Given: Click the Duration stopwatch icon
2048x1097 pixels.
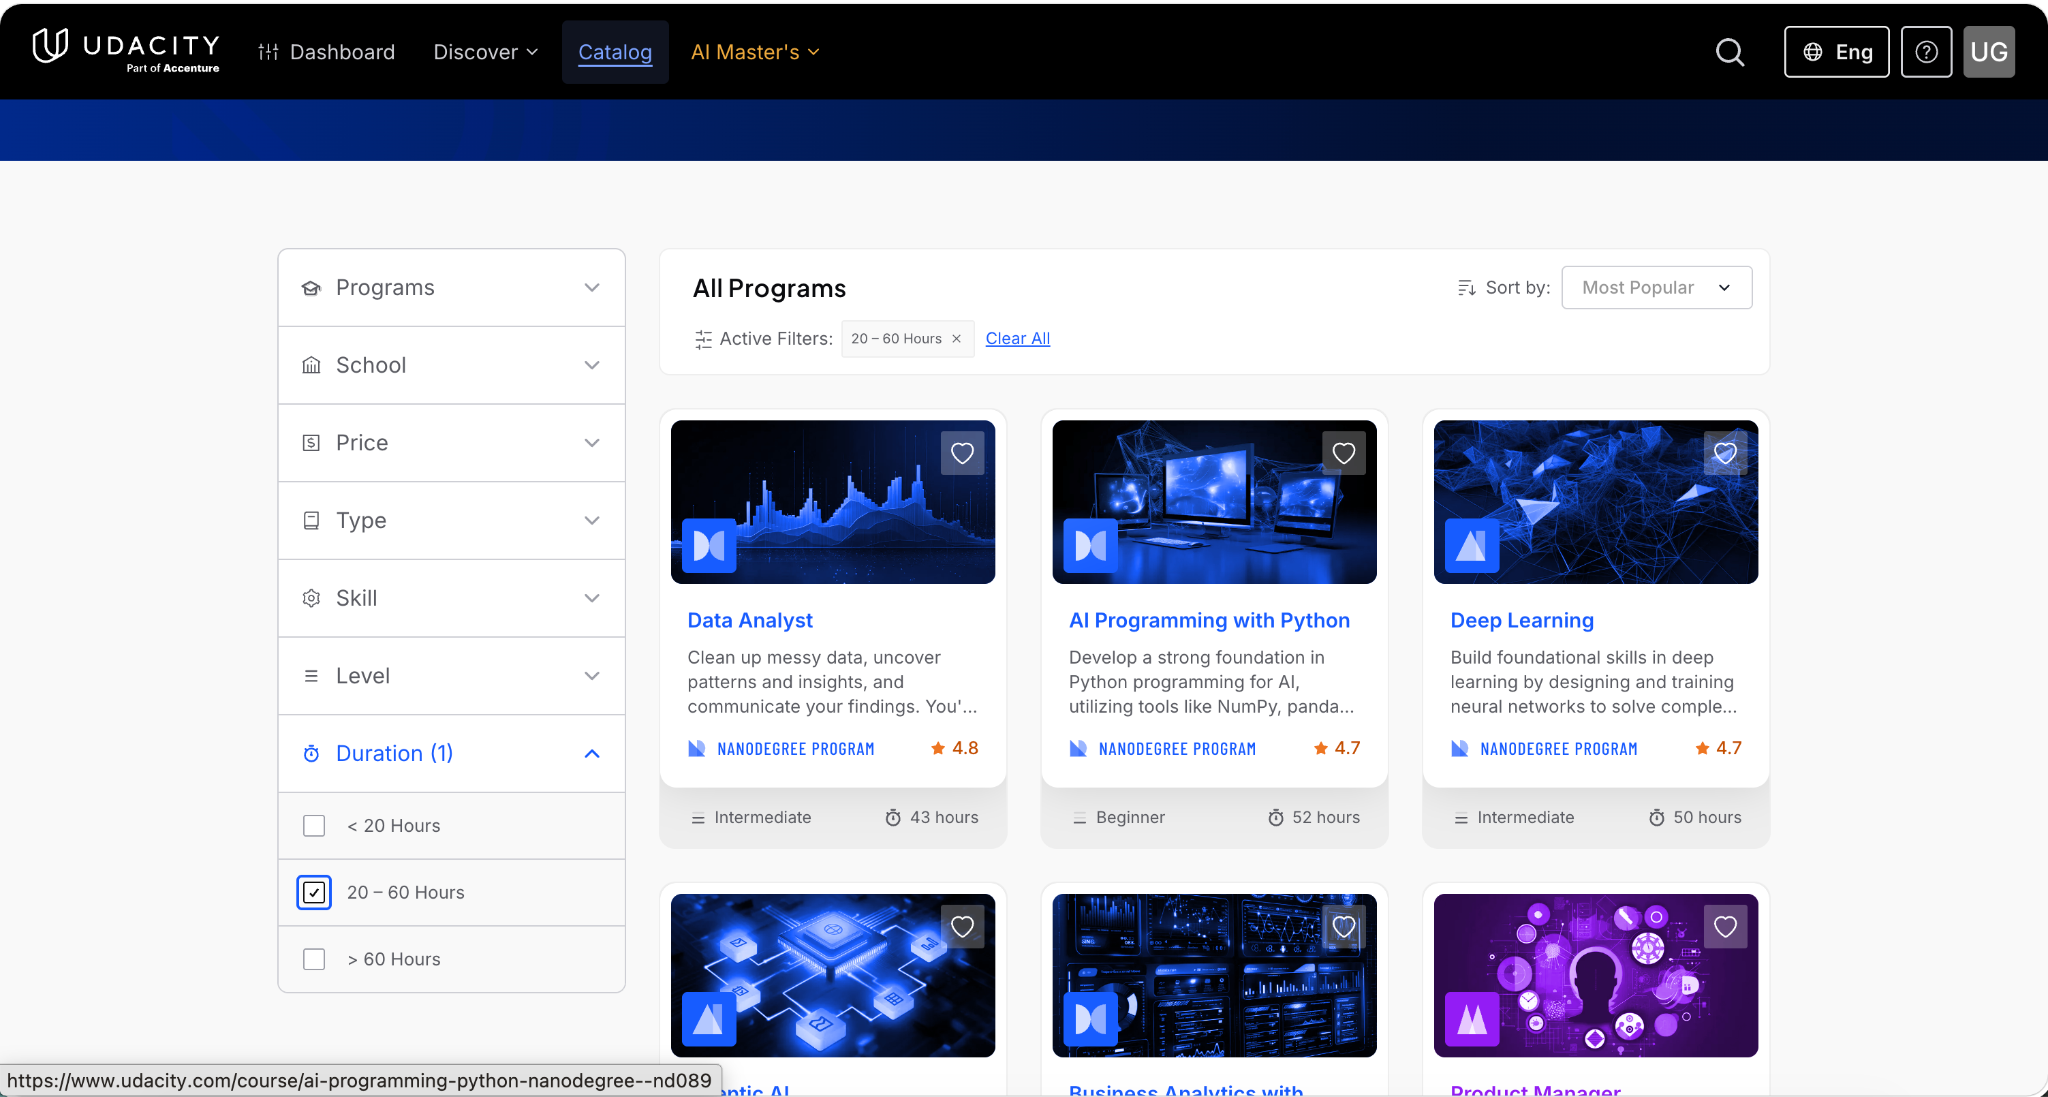Looking at the screenshot, I should point(311,753).
